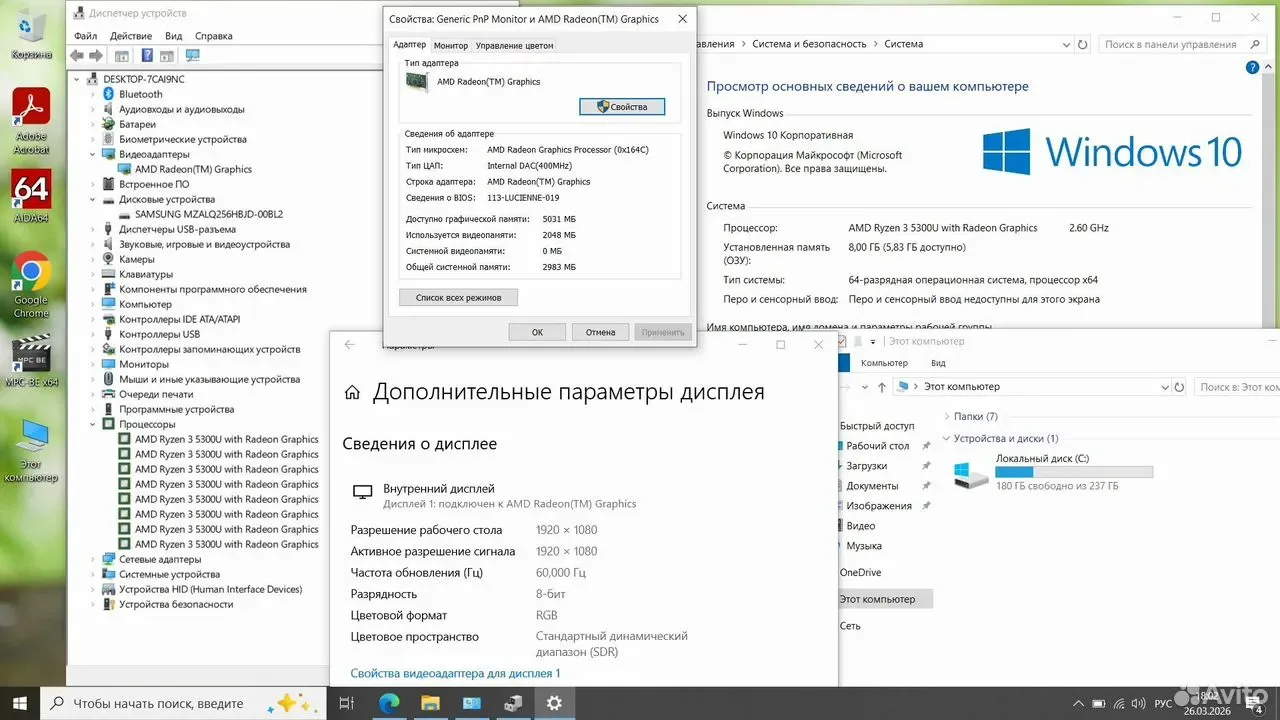Open the Файл menu in Device Manager
The height and width of the screenshot is (720, 1280).
coord(85,36)
